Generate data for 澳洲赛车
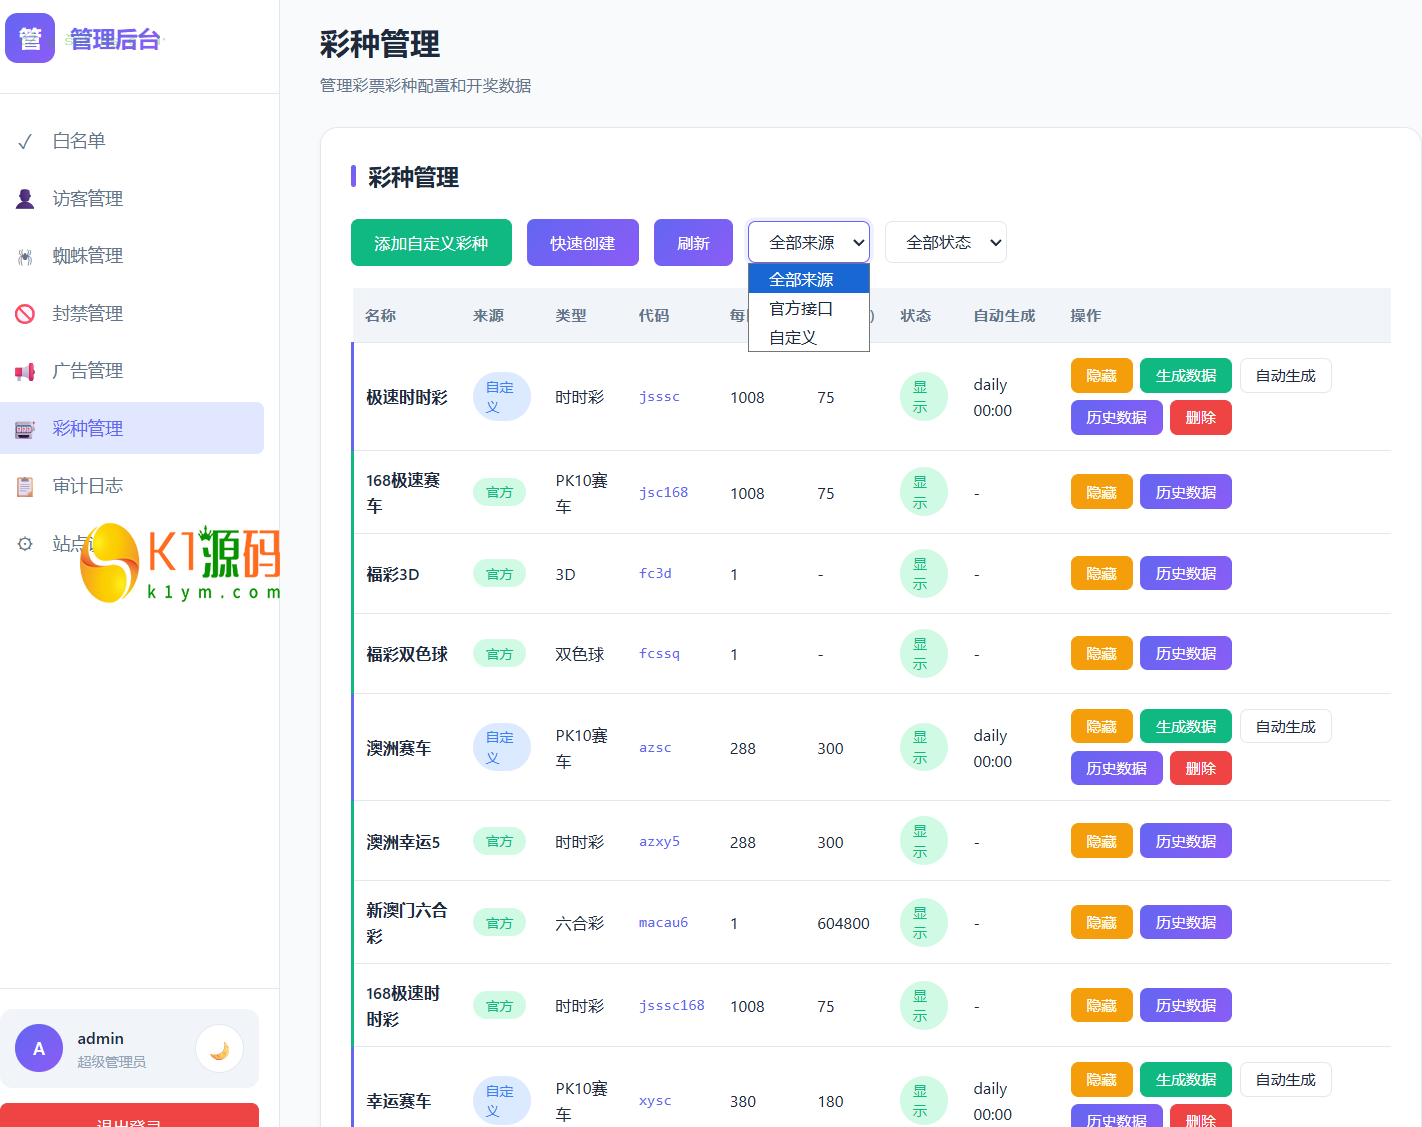The height and width of the screenshot is (1127, 1422). point(1186,726)
